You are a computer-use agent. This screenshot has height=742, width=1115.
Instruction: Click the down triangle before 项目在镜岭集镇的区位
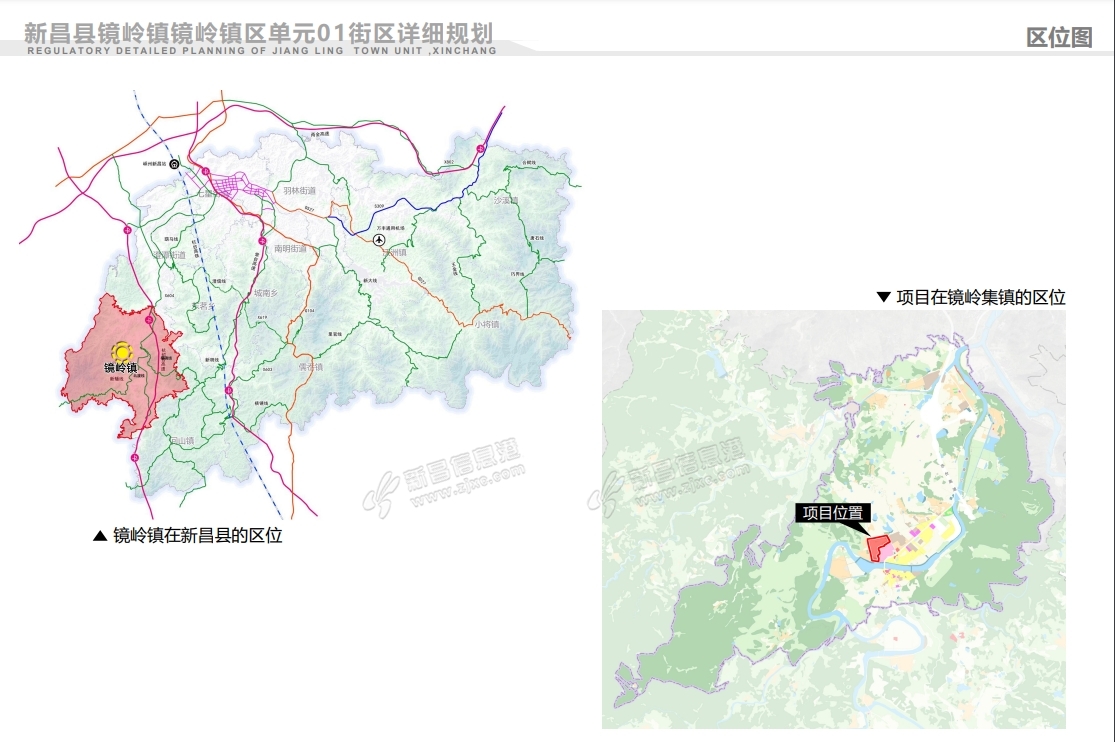[883, 297]
